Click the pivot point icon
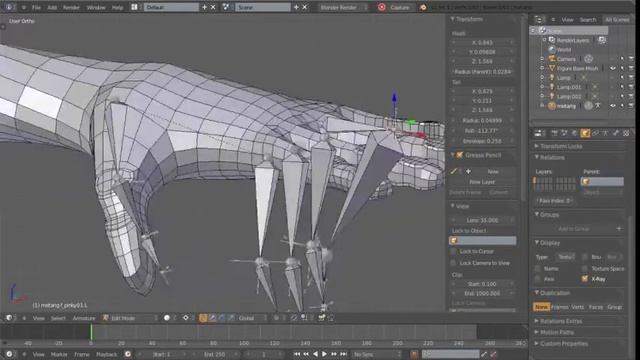 [x=186, y=318]
